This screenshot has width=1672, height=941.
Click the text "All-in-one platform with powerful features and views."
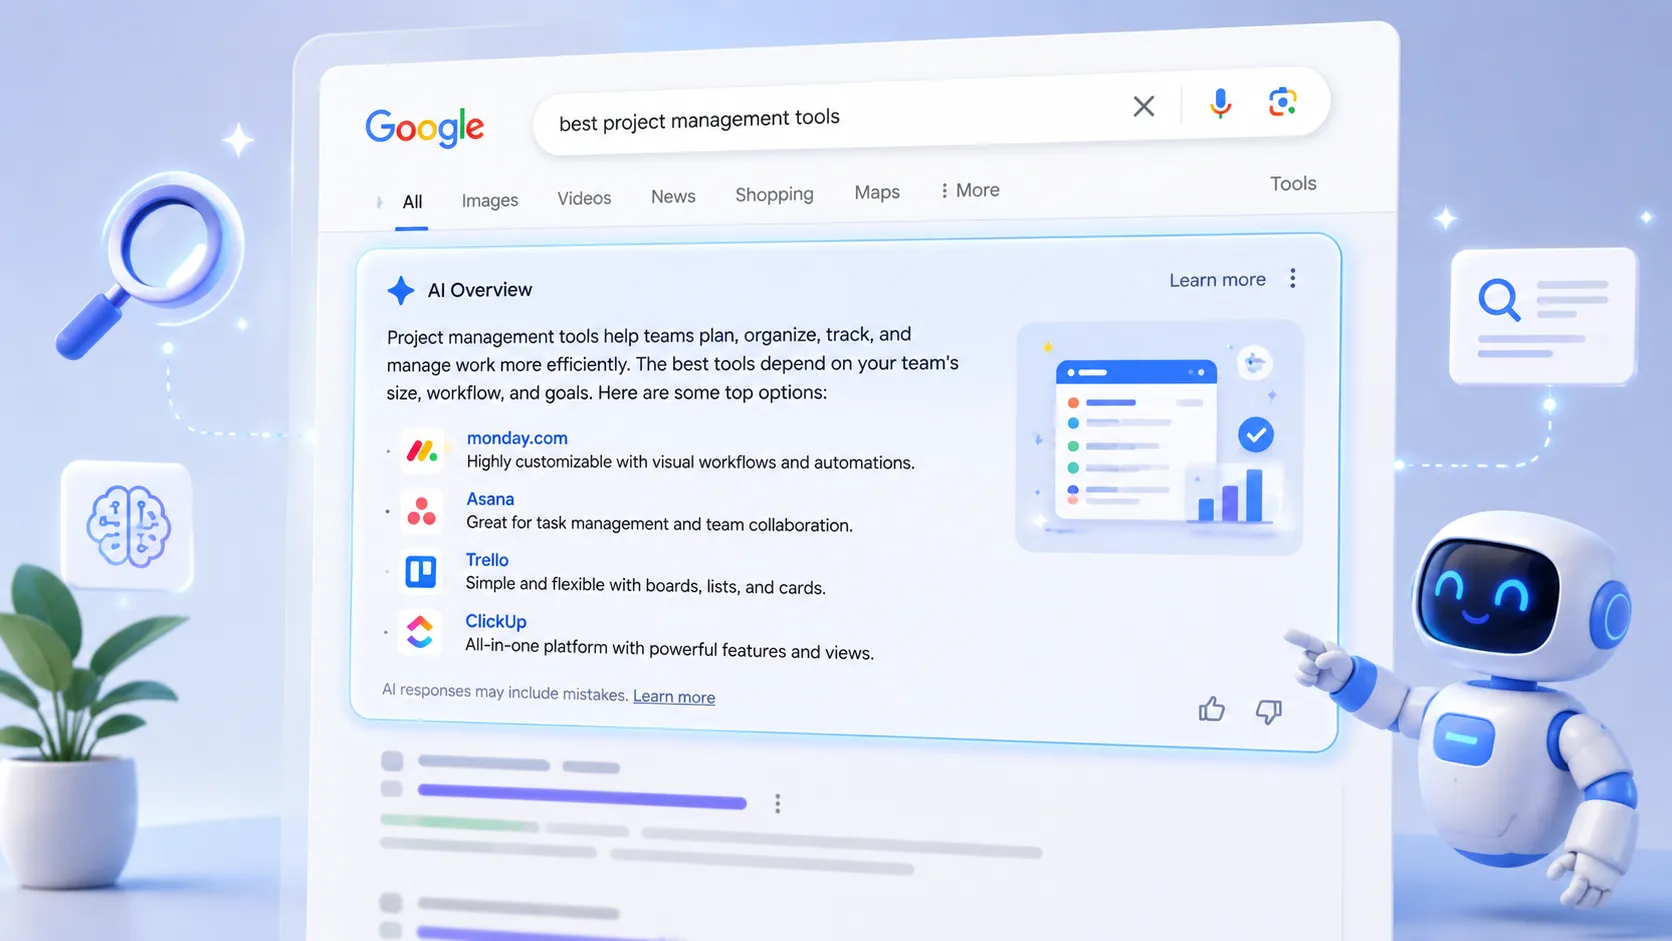(x=669, y=649)
